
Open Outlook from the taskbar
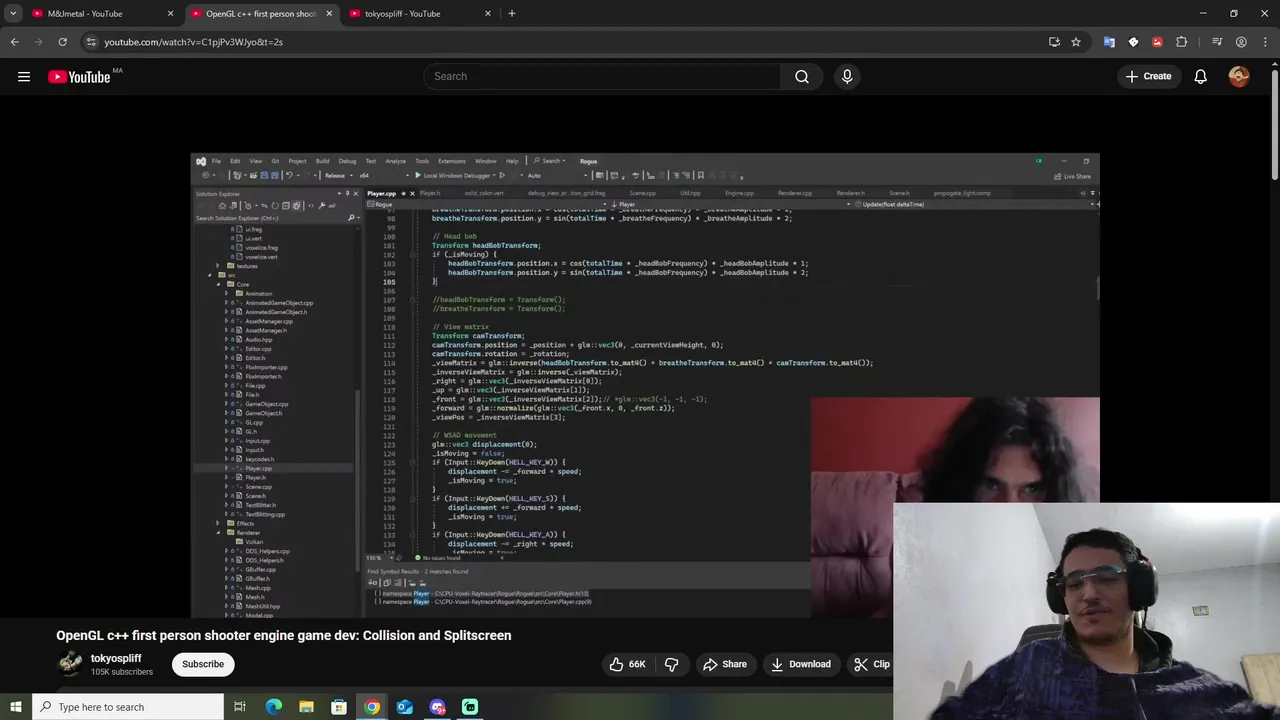[405, 707]
